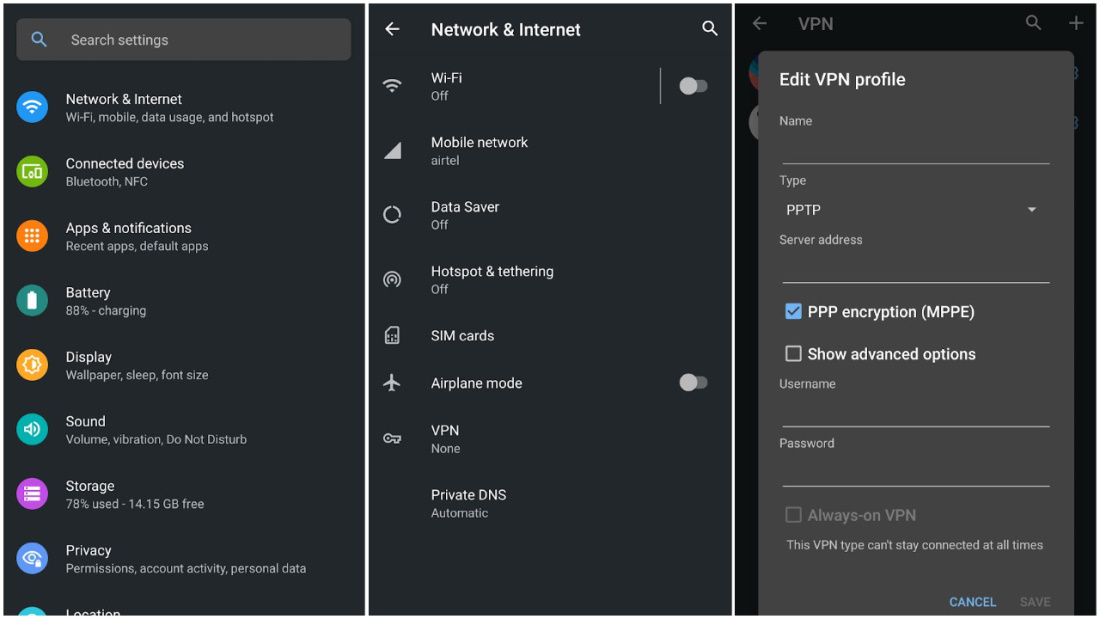Open the Privacy settings row
The image size is (1100, 619).
[x=184, y=559]
